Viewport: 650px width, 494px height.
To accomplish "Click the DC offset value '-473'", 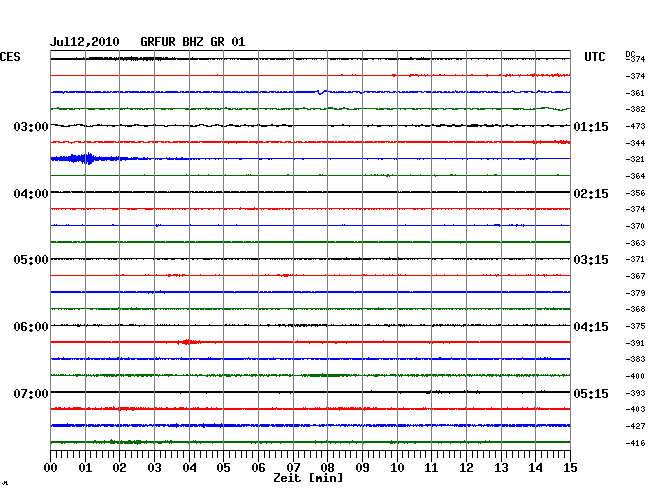I will pos(635,126).
